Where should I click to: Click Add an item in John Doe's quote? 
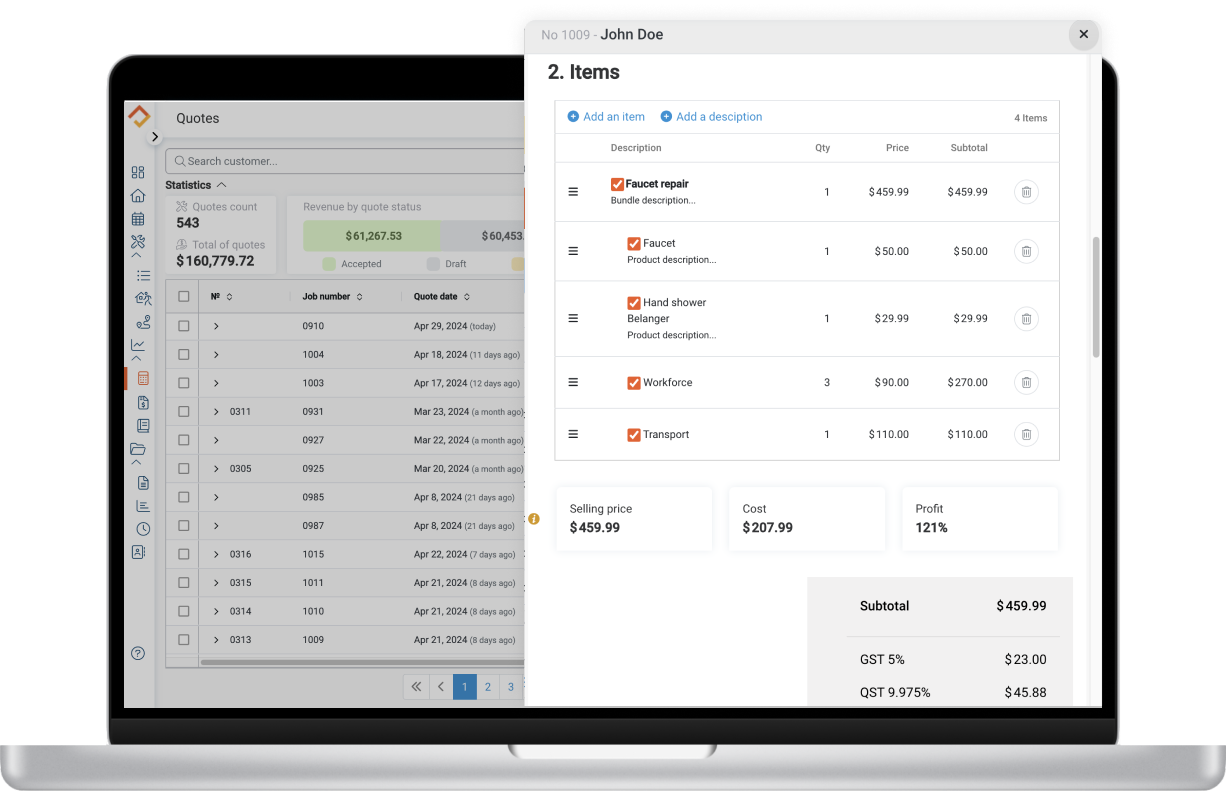click(x=606, y=116)
